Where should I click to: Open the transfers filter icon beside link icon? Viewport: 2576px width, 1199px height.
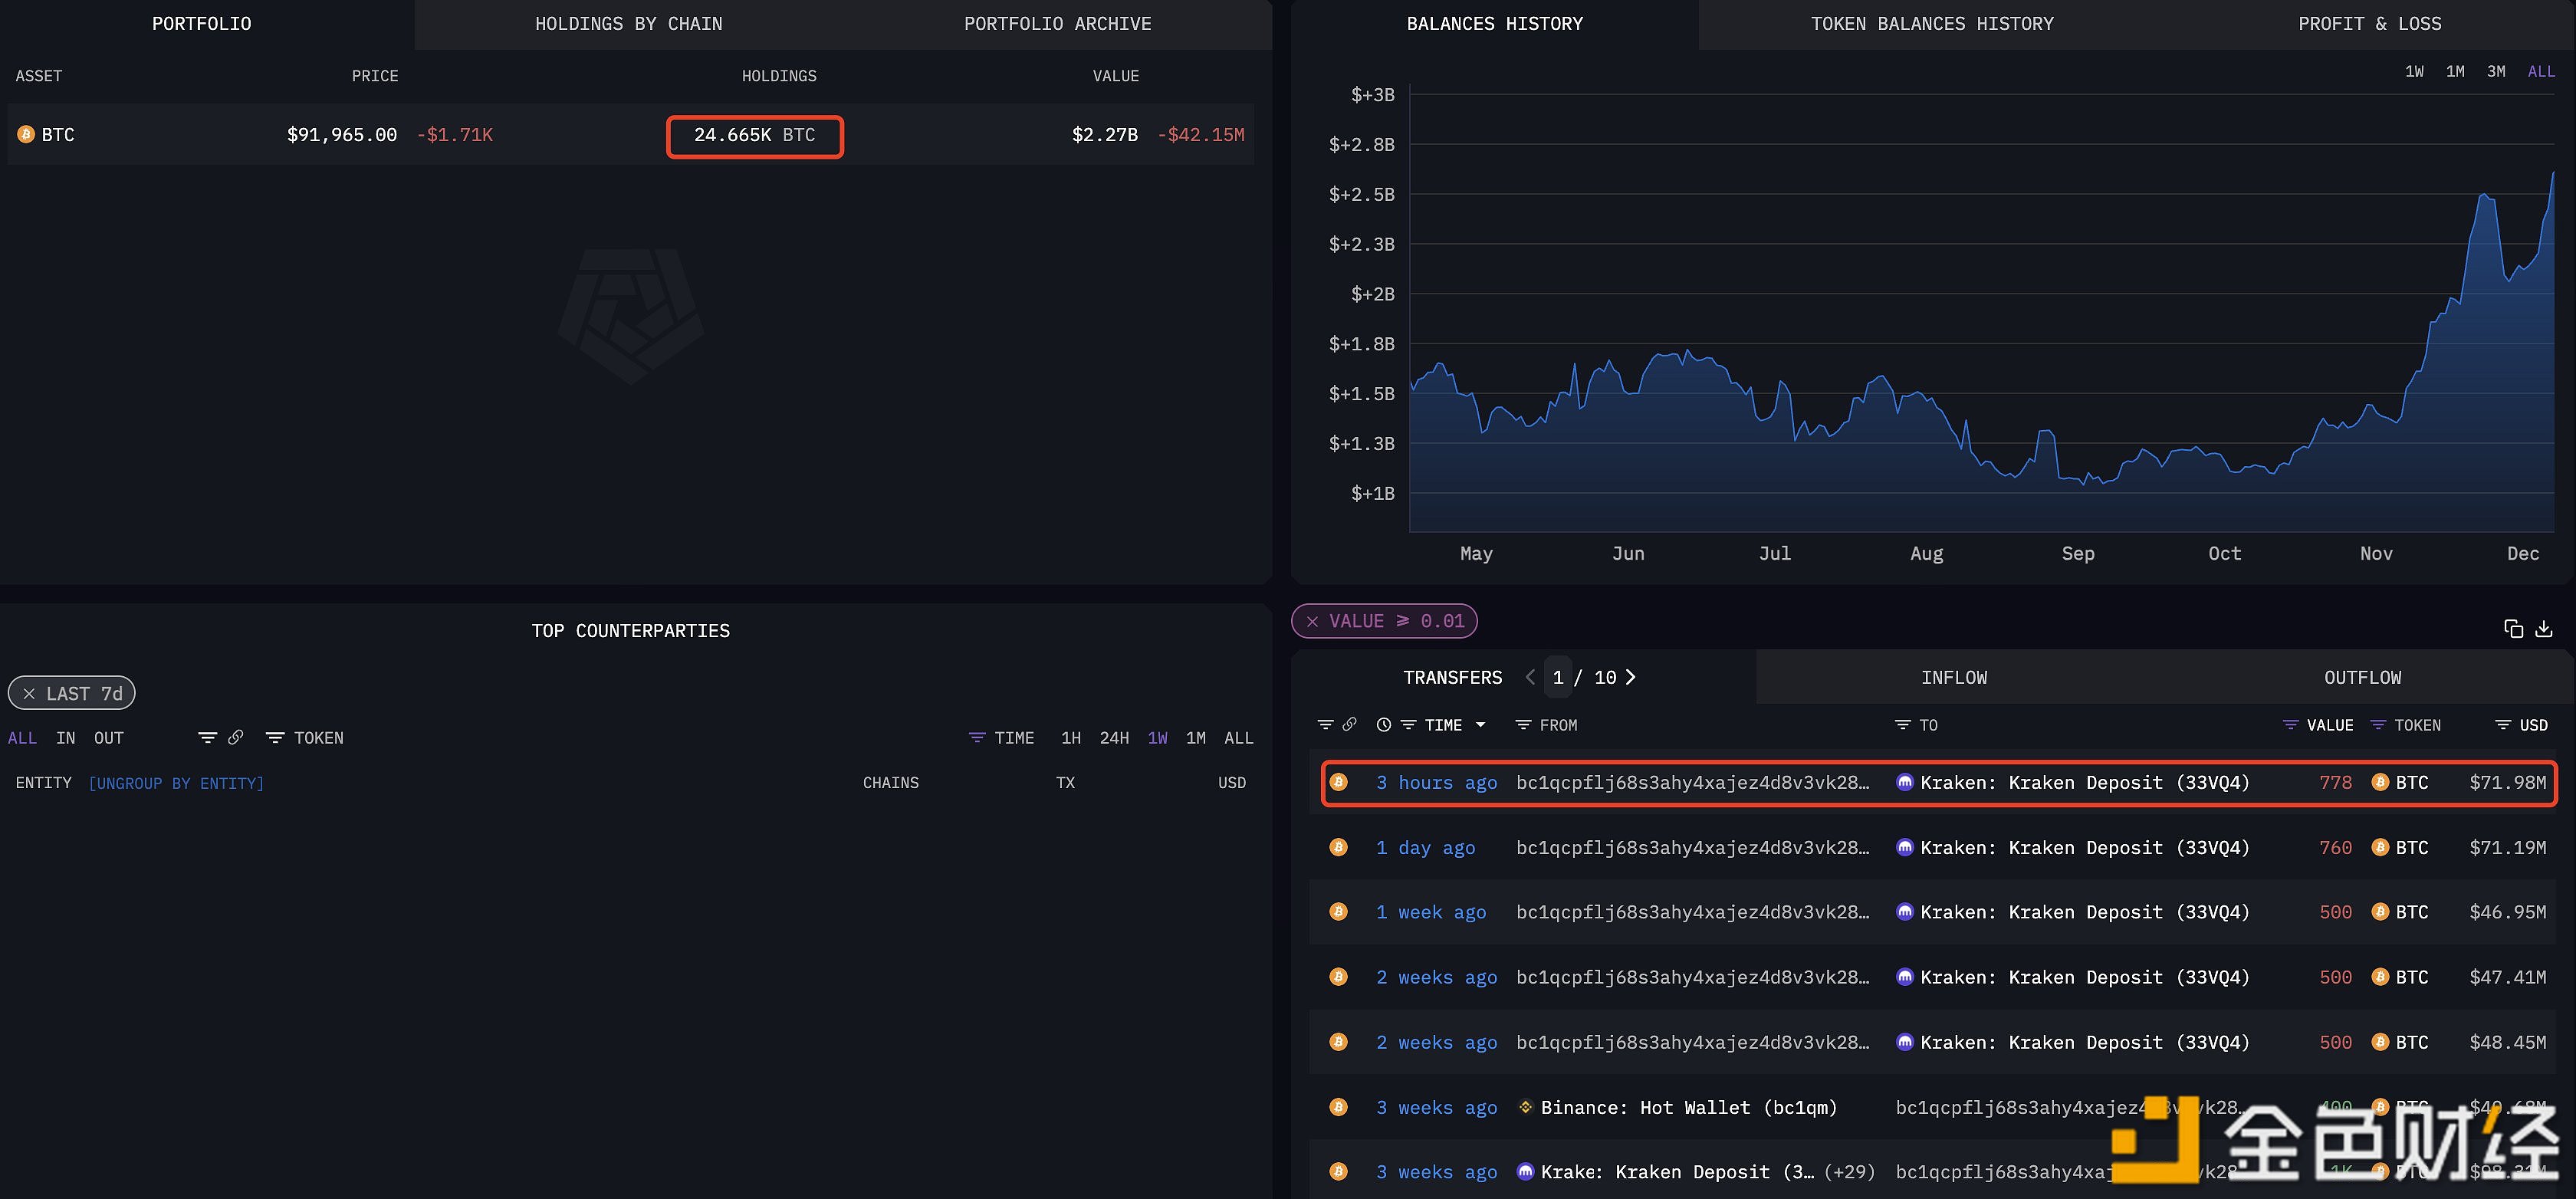point(1325,724)
